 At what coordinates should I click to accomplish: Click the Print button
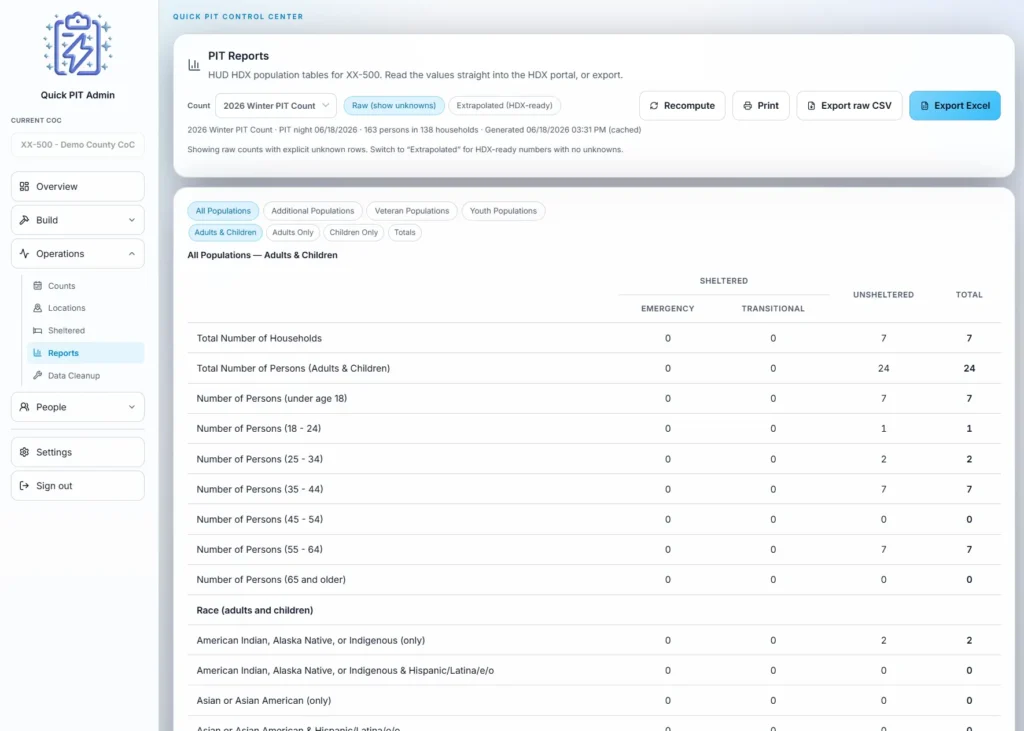761,106
